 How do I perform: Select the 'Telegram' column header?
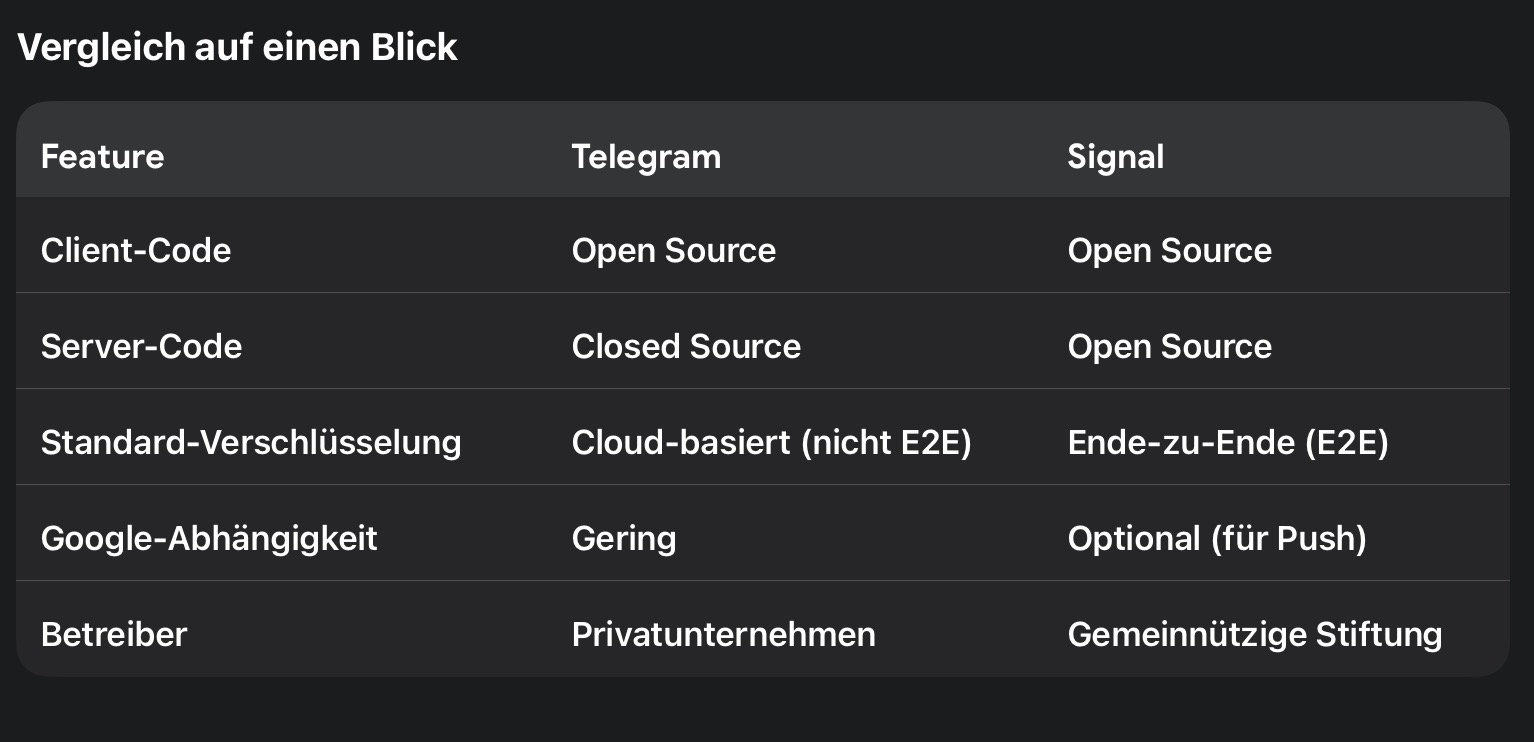(x=646, y=157)
